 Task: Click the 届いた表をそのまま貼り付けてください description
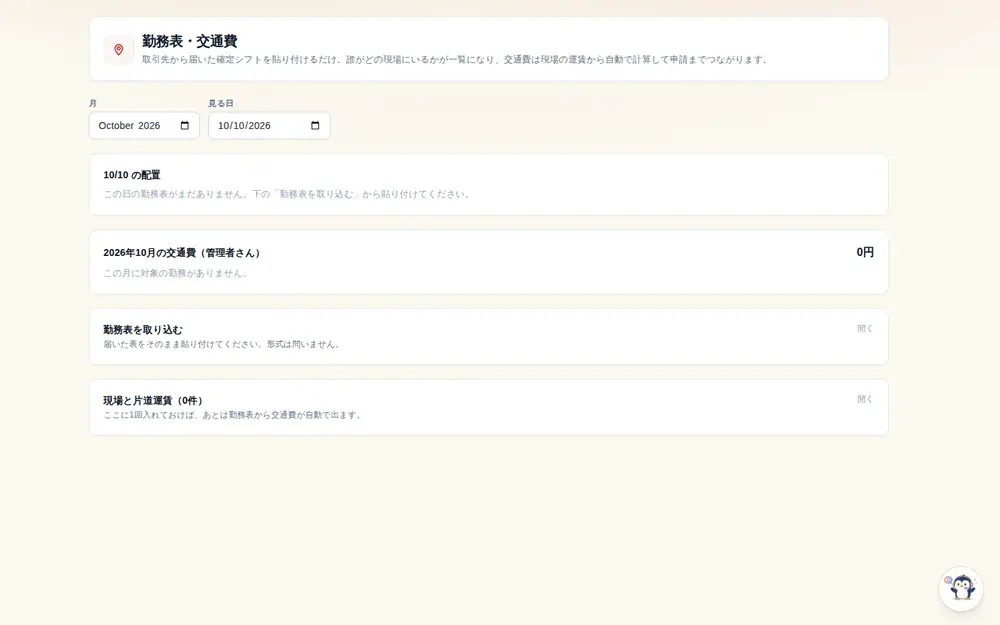coord(222,344)
